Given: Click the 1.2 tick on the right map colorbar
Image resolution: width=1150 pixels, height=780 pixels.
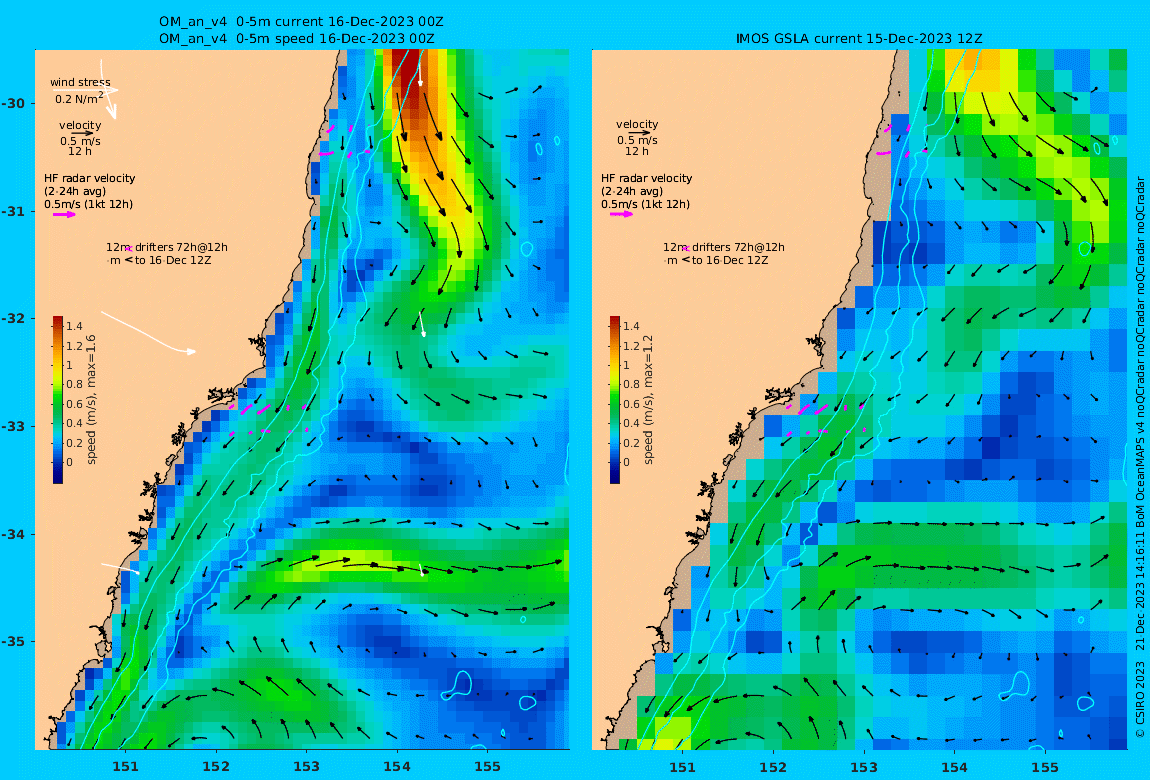Looking at the screenshot, I should pos(631,346).
